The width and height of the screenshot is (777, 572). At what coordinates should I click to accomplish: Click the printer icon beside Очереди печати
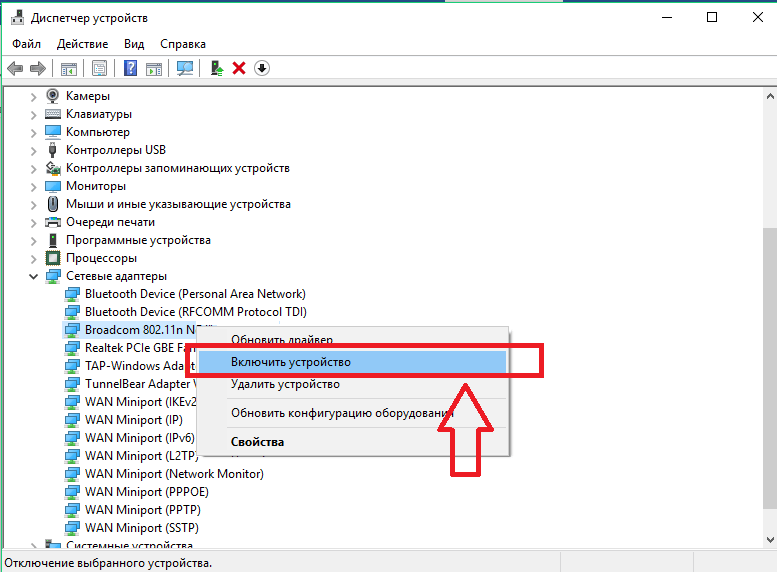coord(53,222)
